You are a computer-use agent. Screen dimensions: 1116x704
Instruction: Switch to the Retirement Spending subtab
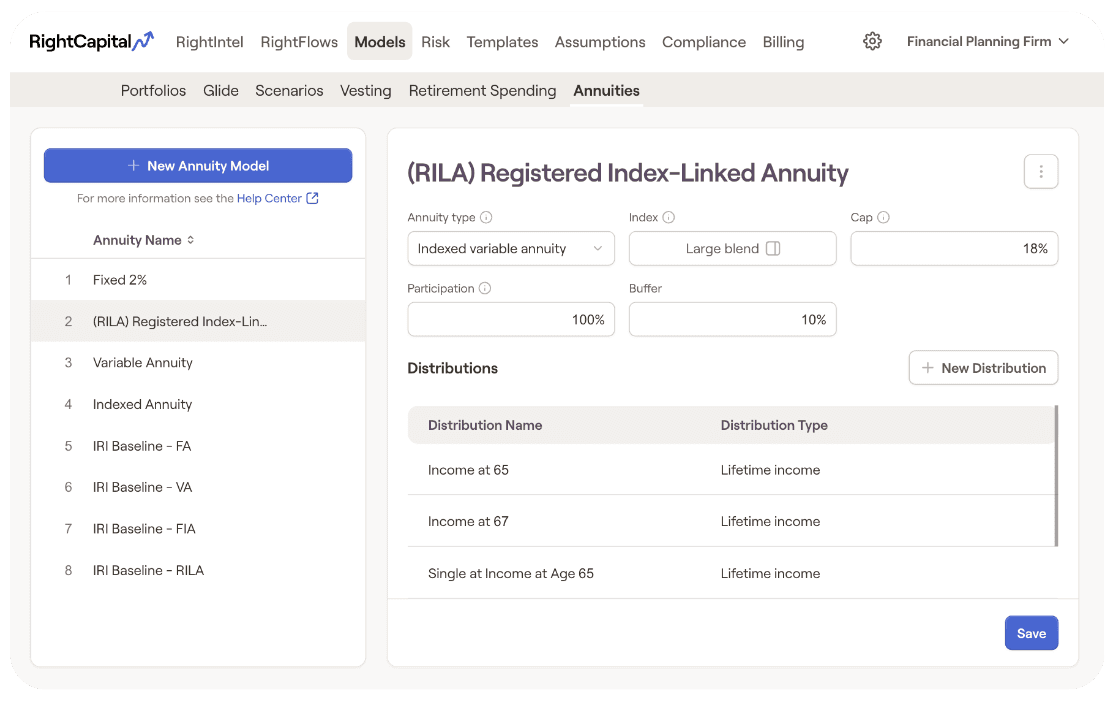[483, 90]
